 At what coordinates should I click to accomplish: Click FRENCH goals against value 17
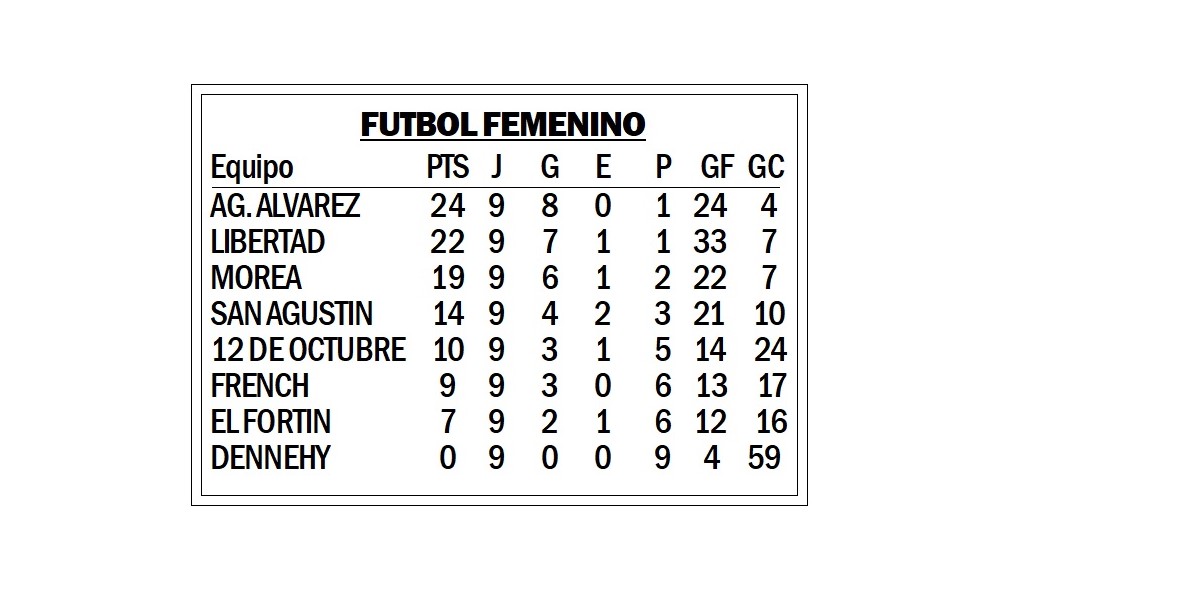(x=772, y=386)
